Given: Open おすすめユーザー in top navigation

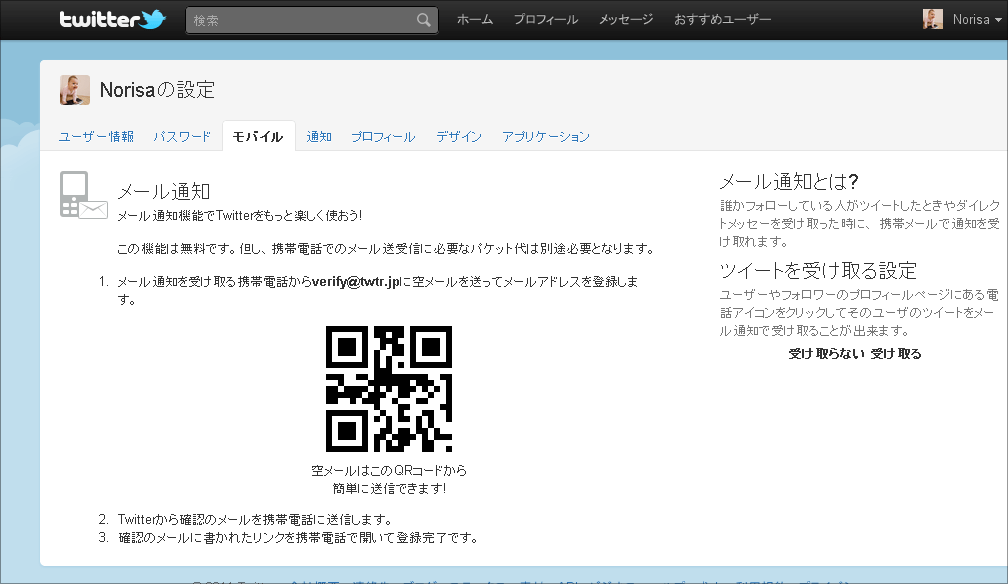Looking at the screenshot, I should point(722,20).
